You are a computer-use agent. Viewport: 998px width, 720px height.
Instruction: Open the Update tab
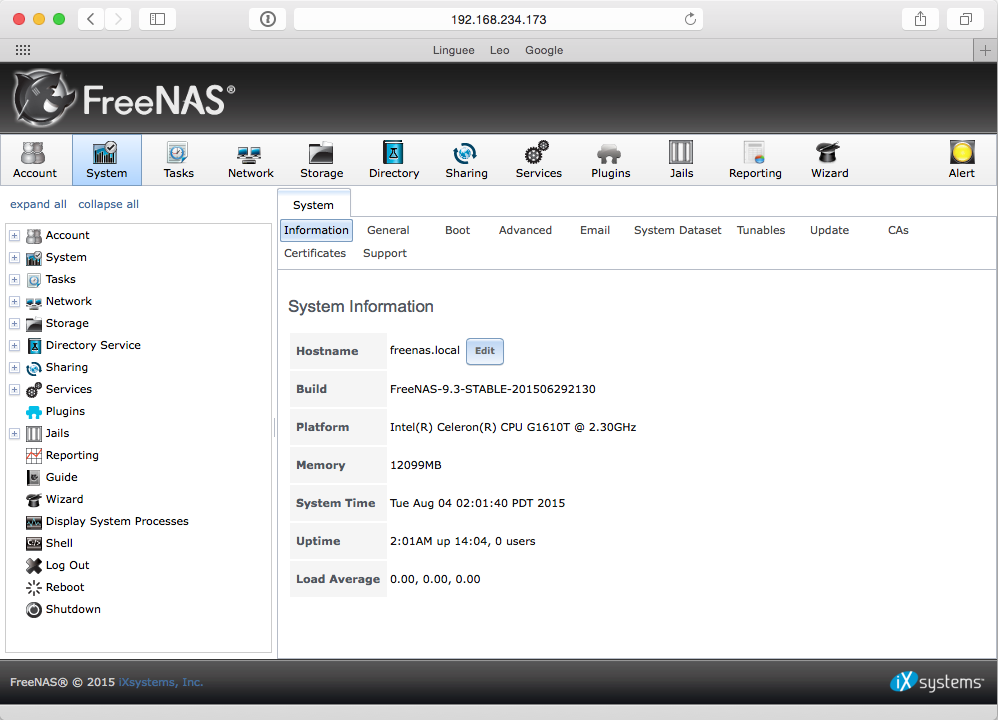(829, 230)
